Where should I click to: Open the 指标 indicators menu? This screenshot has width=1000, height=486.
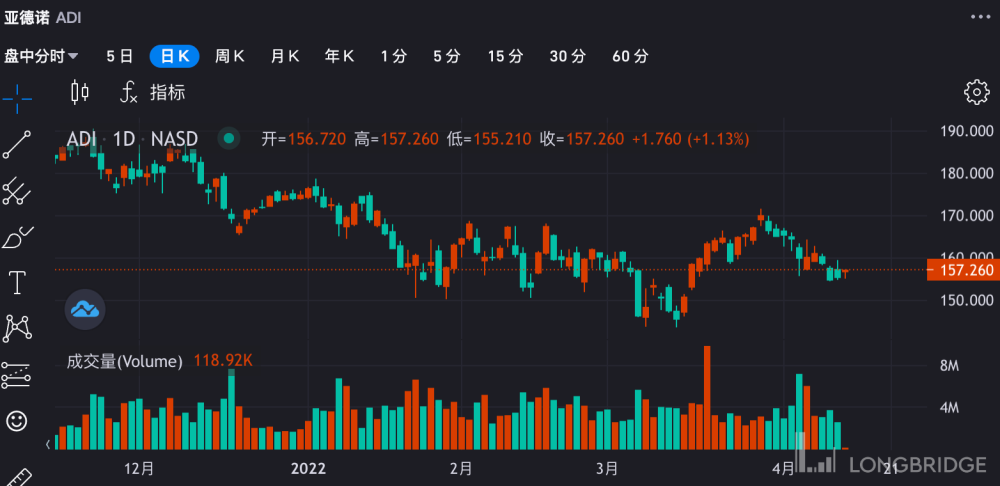pyautogui.click(x=154, y=92)
